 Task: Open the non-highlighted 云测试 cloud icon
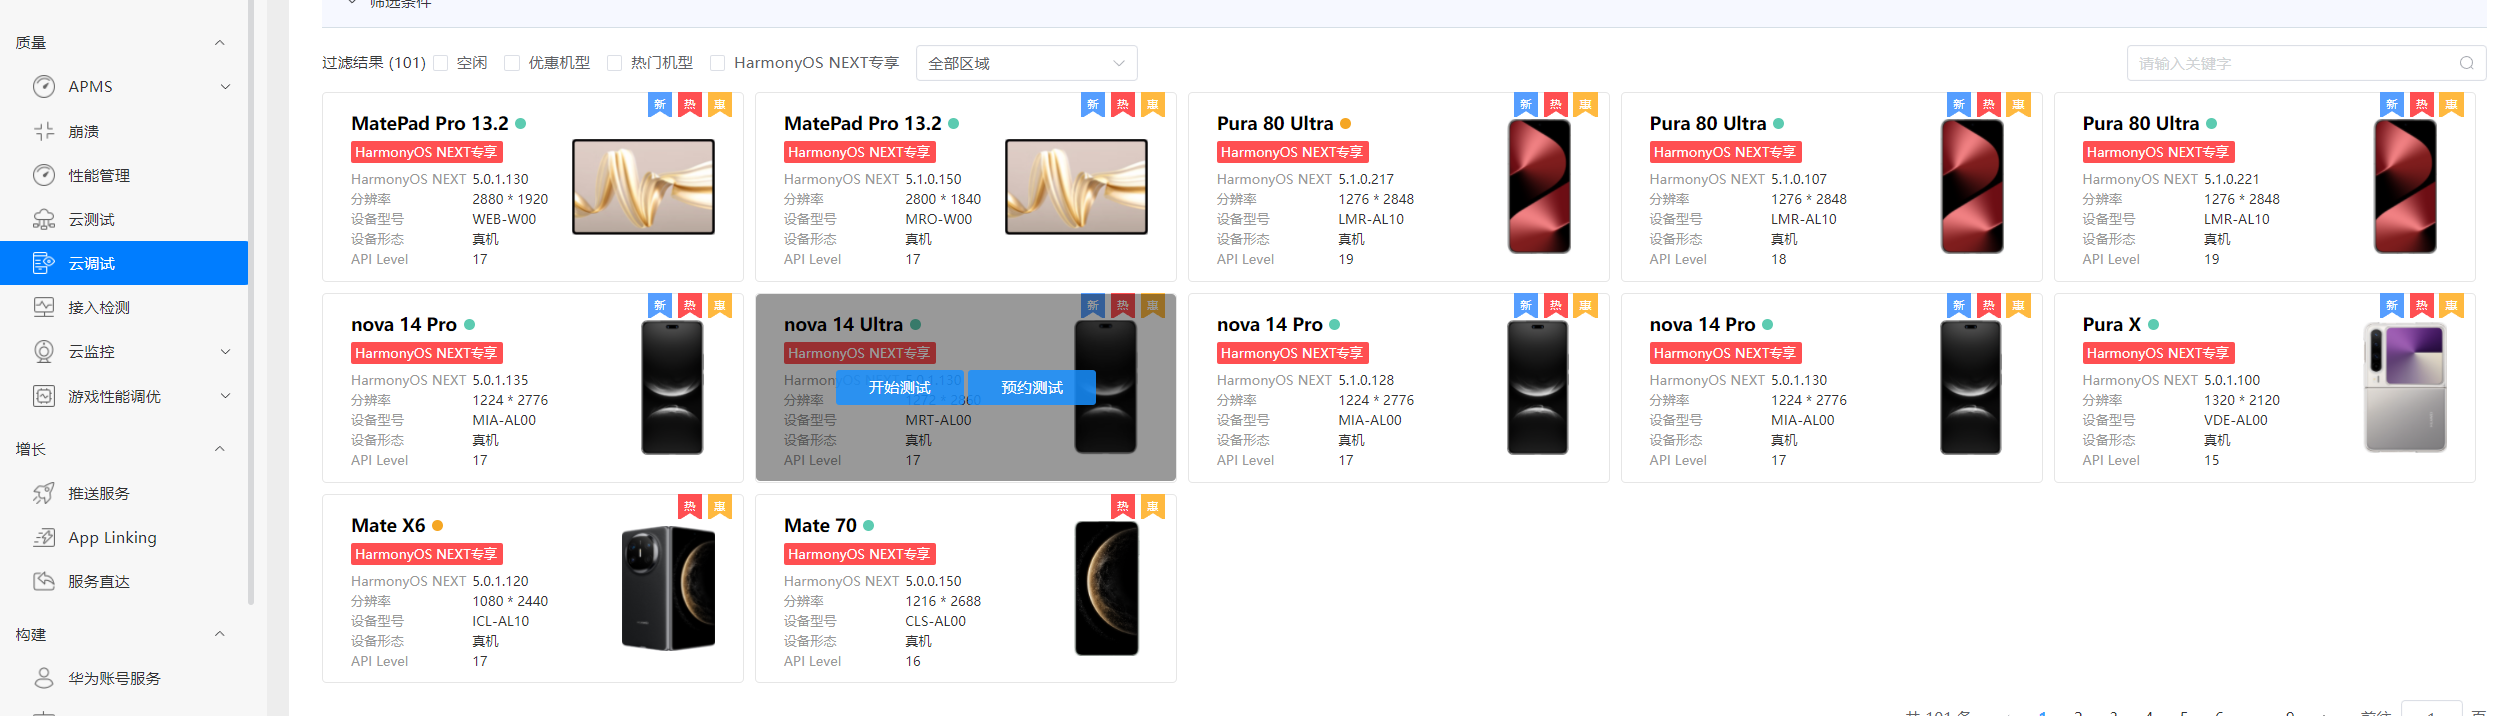[x=44, y=219]
